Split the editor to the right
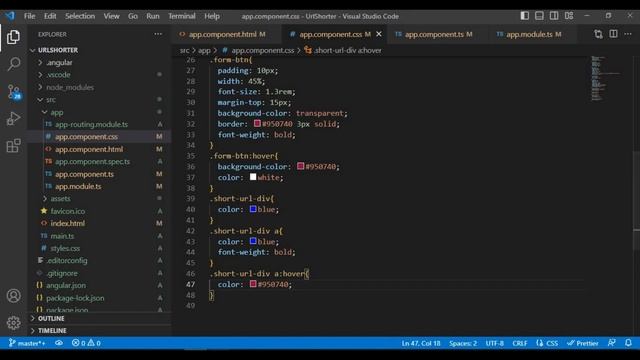Viewport: 640px width, 360px height. (x=613, y=34)
